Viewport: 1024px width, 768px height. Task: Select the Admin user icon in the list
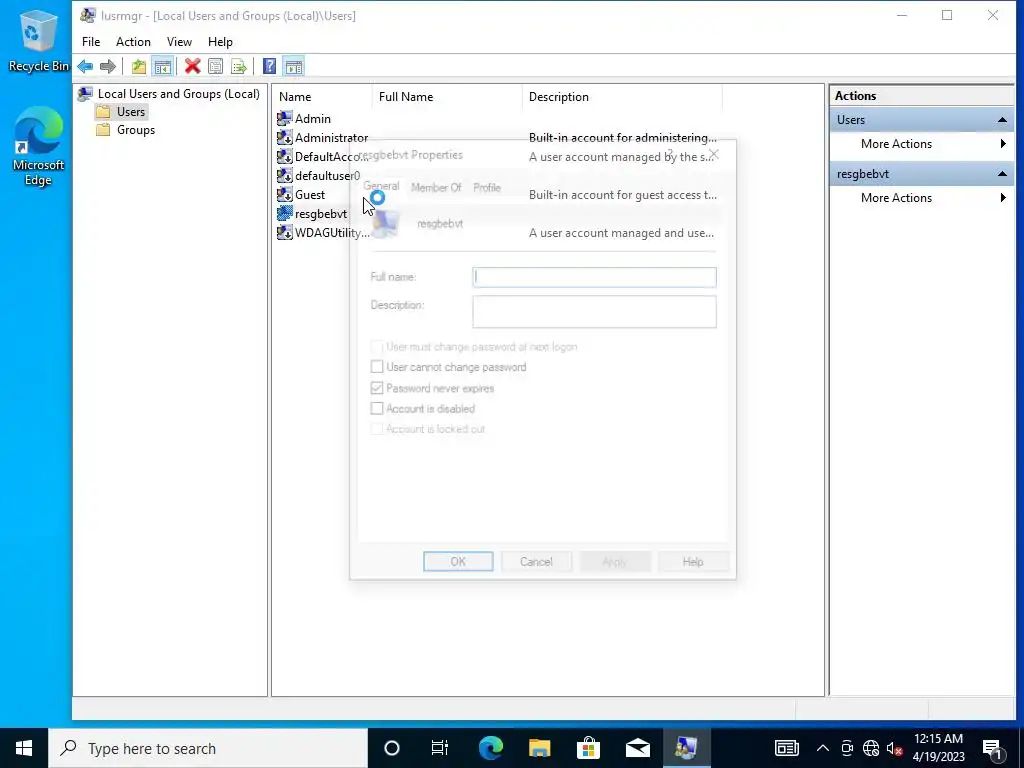285,118
